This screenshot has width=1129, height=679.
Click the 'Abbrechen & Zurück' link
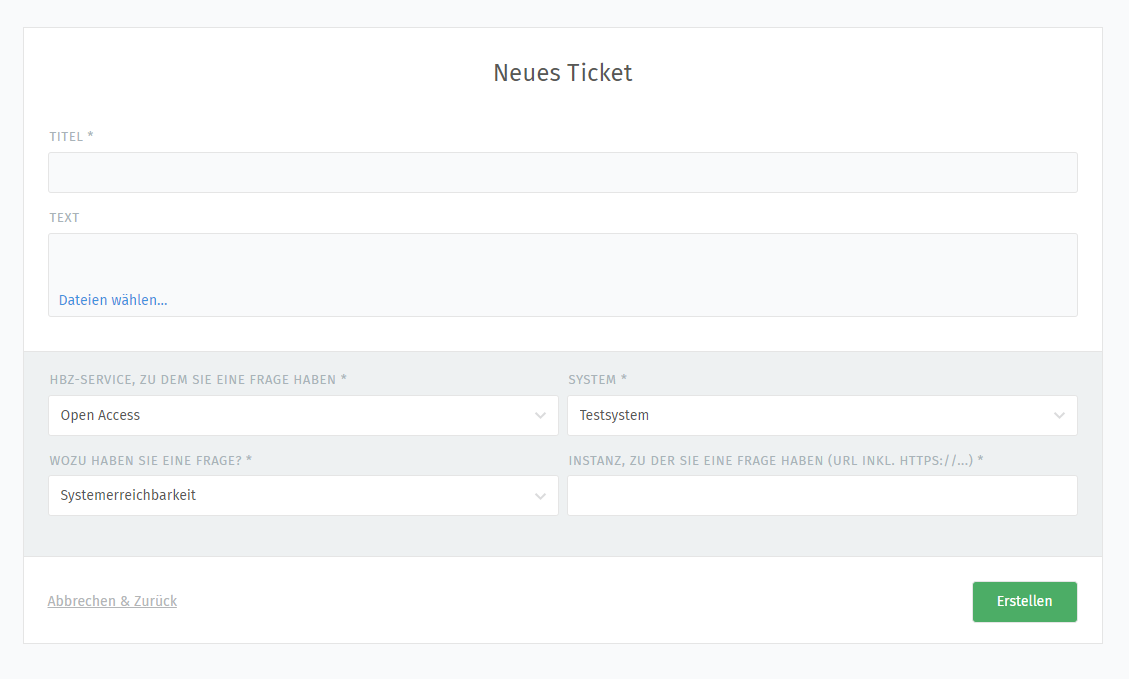coord(112,601)
